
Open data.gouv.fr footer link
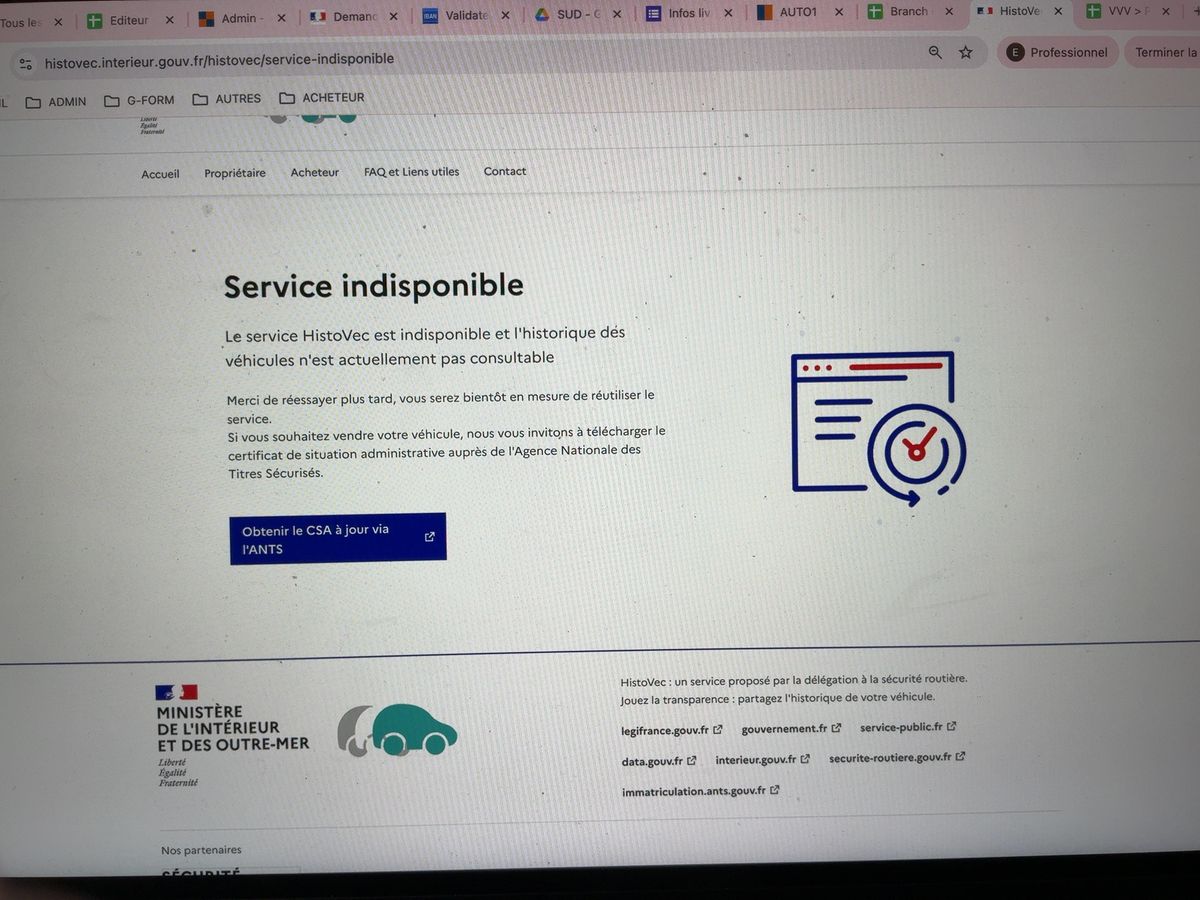[659, 761]
